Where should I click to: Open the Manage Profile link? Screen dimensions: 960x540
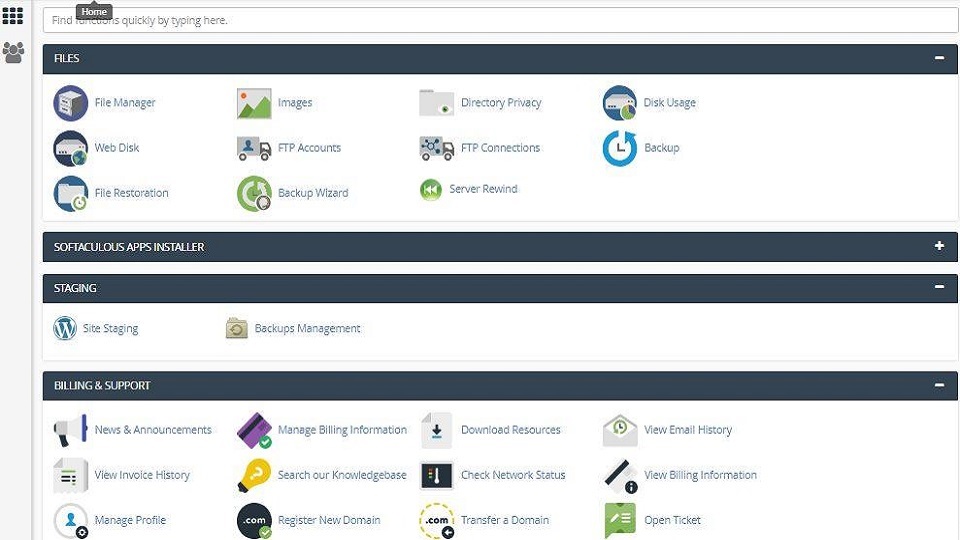[130, 520]
